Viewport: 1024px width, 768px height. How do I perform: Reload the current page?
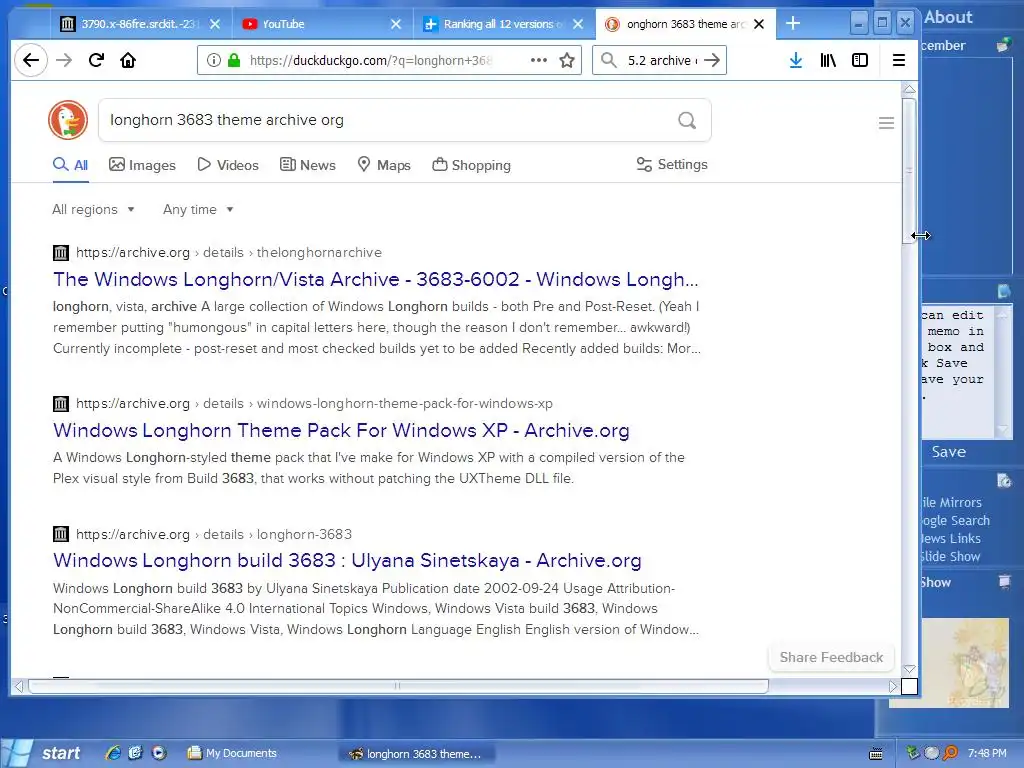(96, 61)
